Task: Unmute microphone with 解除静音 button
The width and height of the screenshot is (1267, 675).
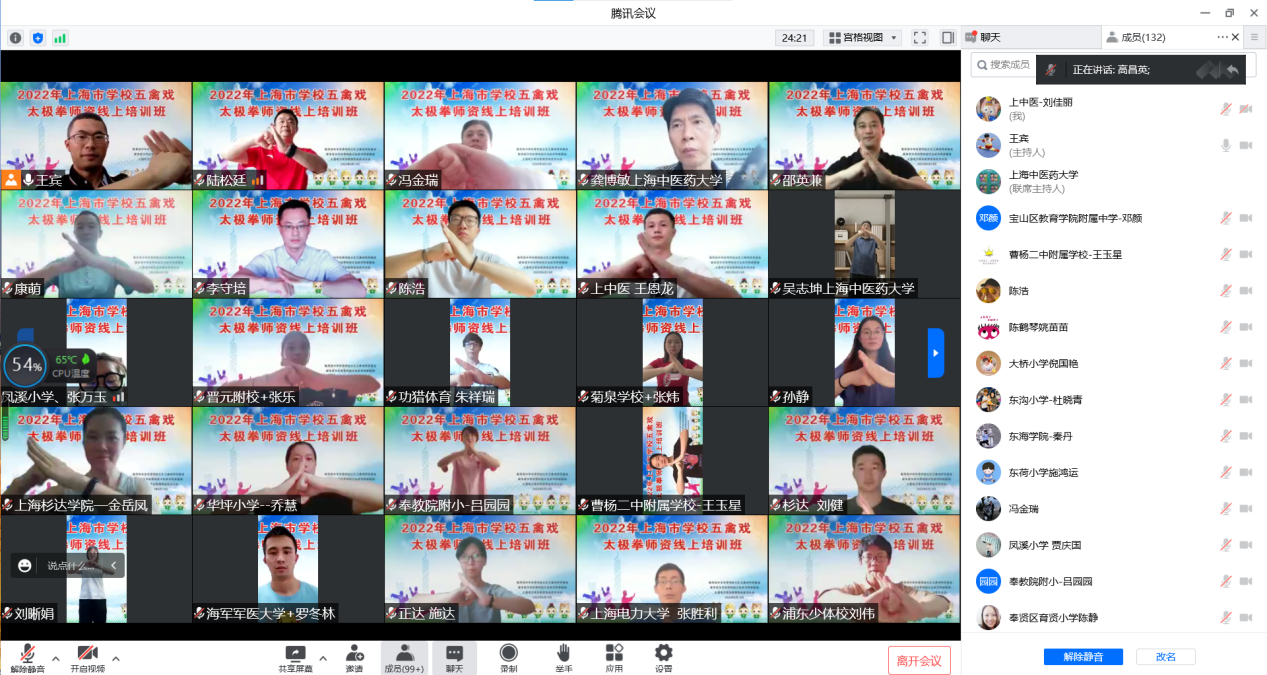Action: [28, 657]
